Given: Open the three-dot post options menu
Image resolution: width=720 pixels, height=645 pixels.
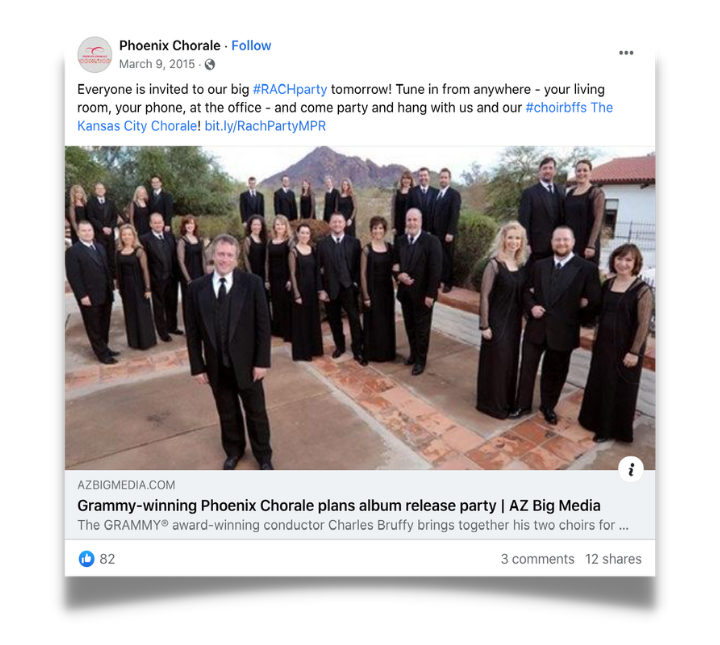Looking at the screenshot, I should click(x=626, y=53).
